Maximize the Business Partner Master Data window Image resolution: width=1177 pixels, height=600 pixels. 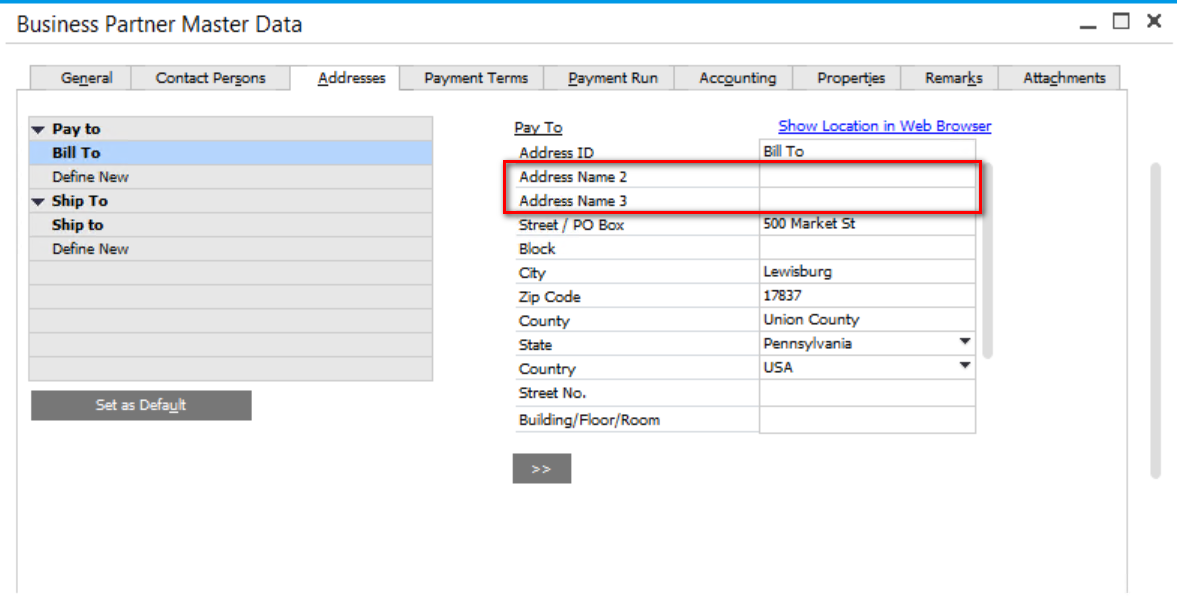pyautogui.click(x=1121, y=21)
